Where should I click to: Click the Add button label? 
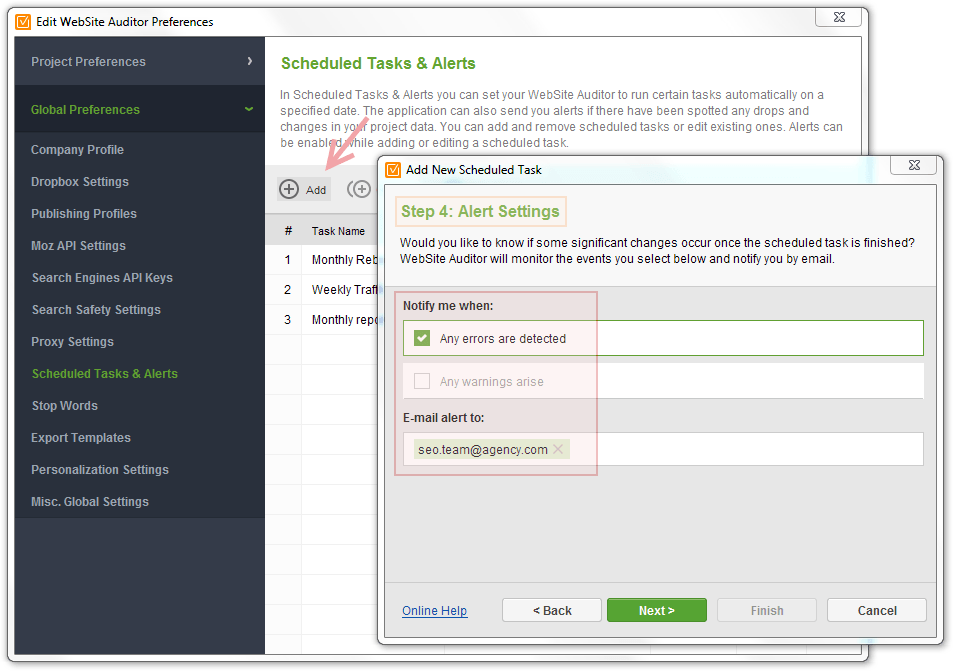[316, 190]
